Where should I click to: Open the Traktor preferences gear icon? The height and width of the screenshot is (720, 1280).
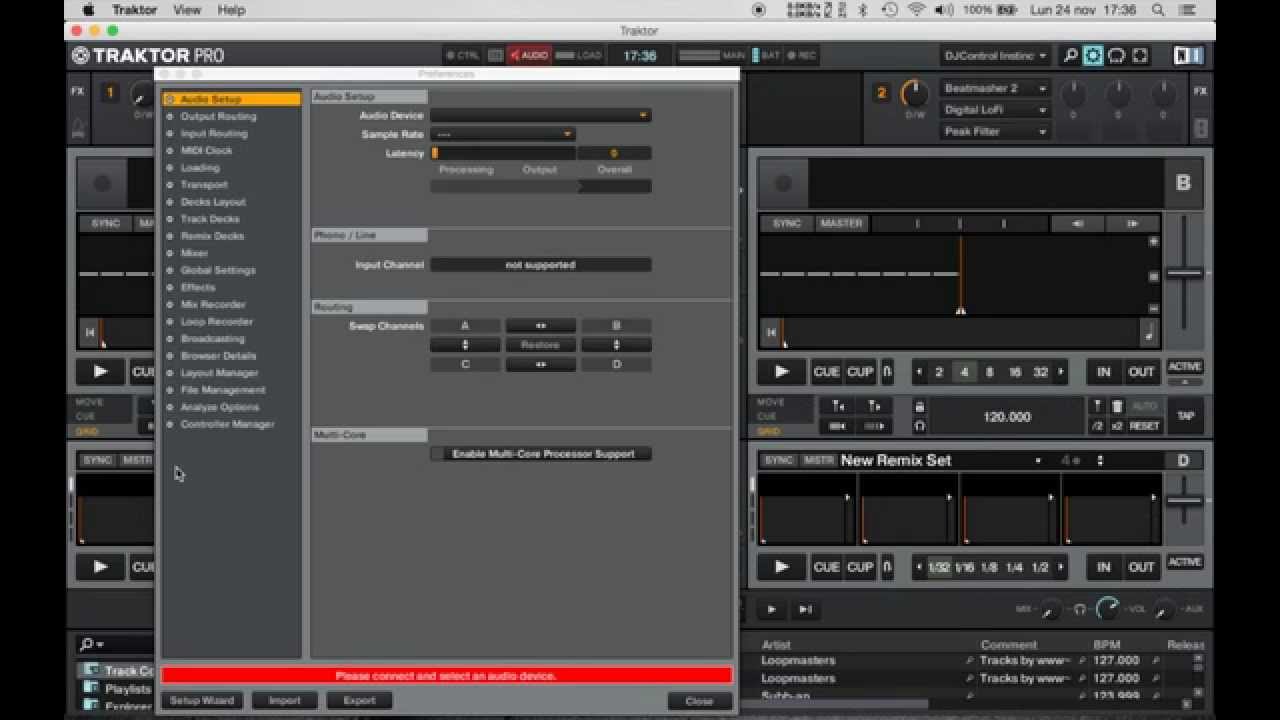(x=1093, y=56)
